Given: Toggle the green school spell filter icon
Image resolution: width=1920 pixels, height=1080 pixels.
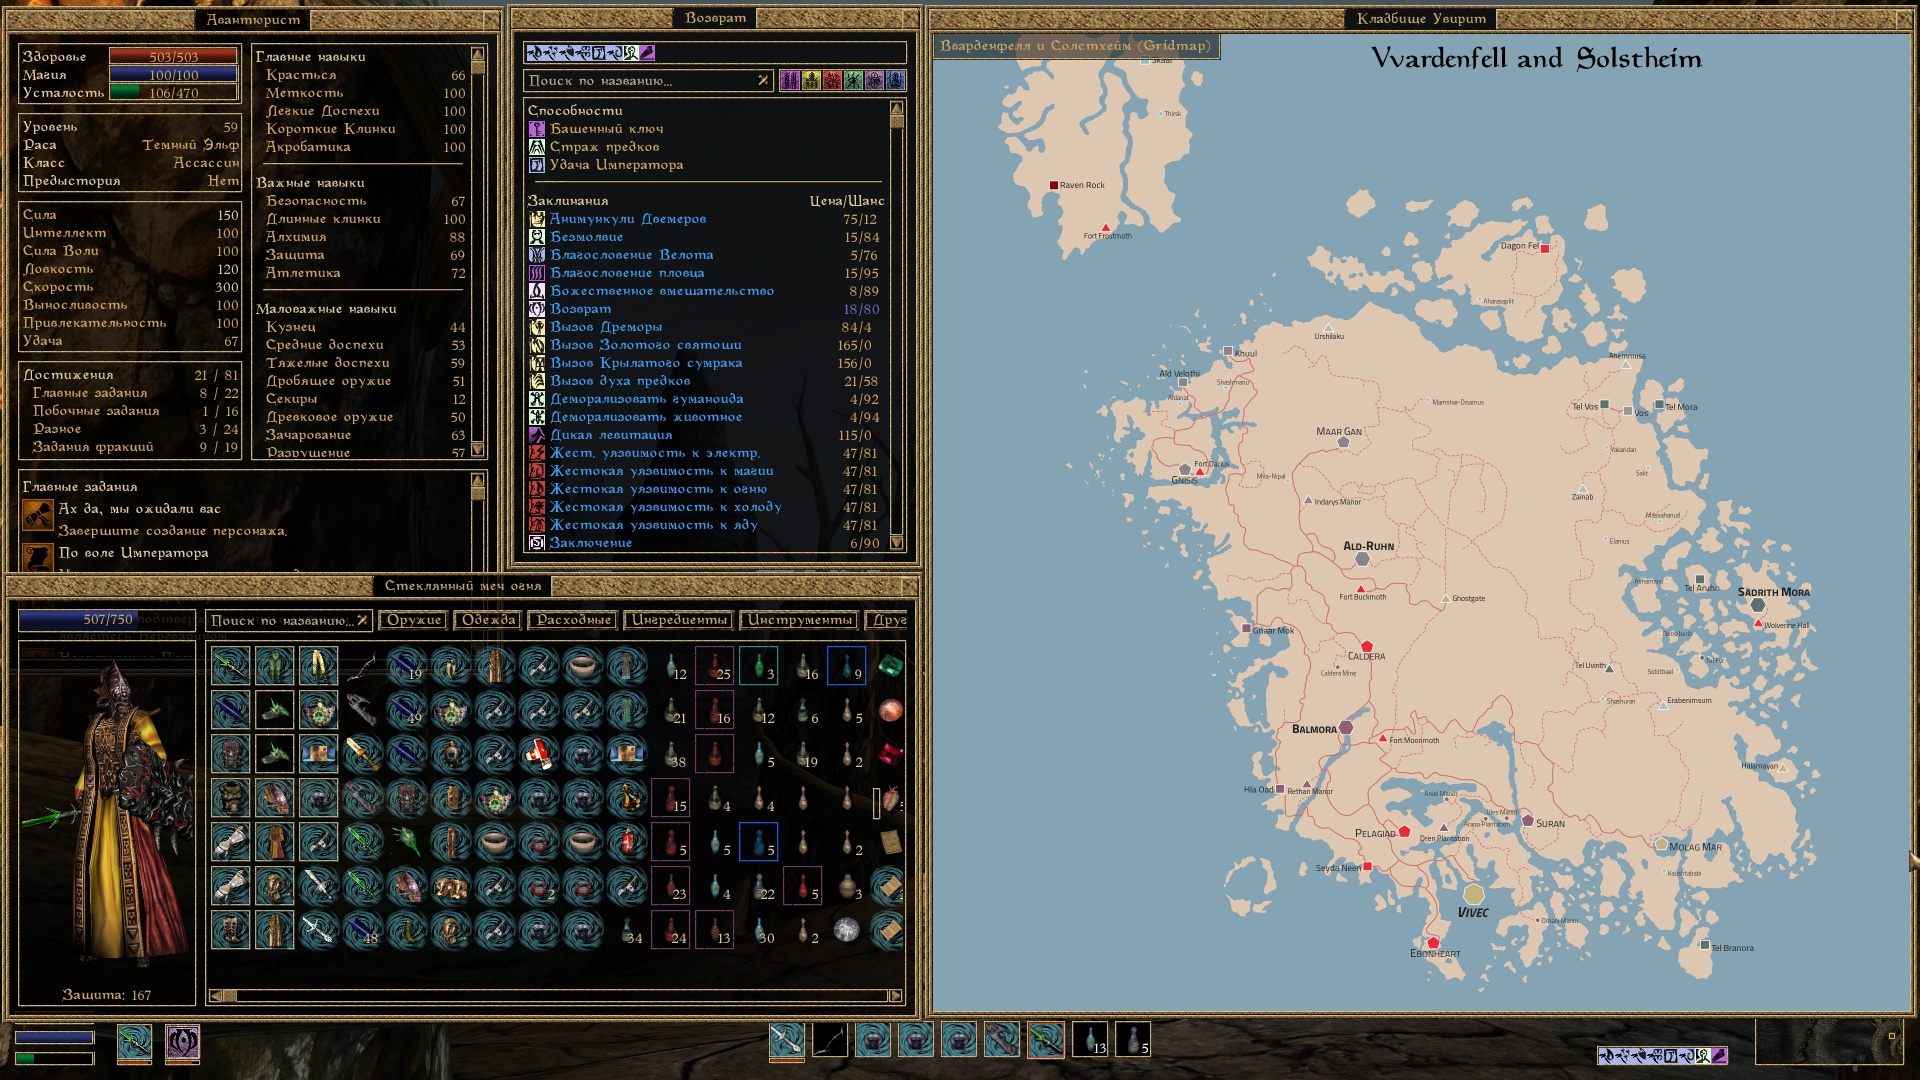Looking at the screenshot, I should tap(853, 81).
